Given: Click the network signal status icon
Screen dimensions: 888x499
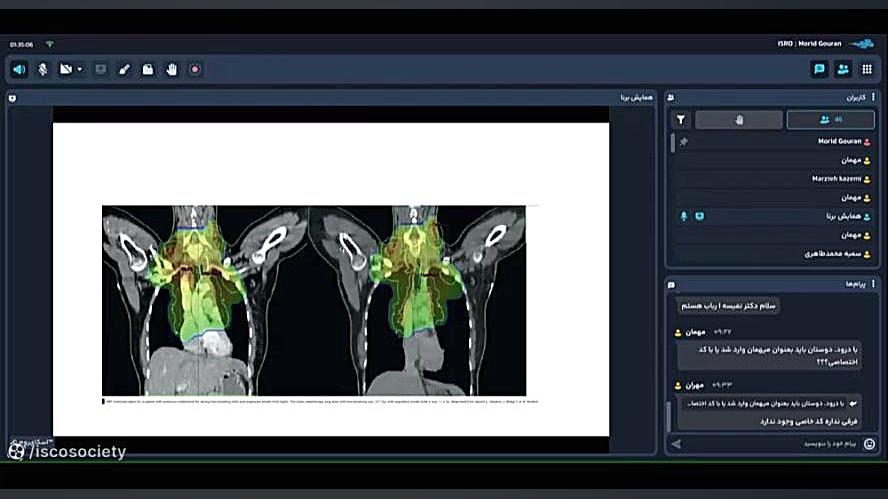Looking at the screenshot, I should pos(50,44).
